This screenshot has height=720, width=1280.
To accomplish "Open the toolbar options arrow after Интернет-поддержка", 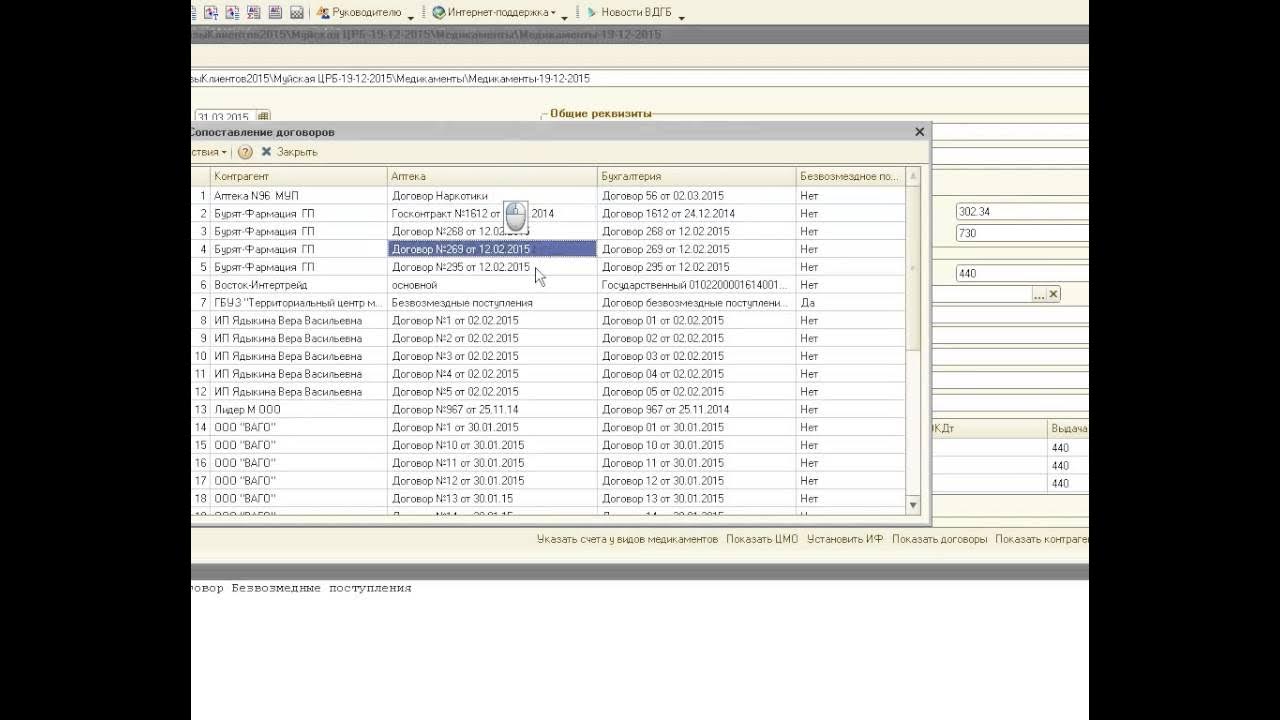I will tap(565, 17).
